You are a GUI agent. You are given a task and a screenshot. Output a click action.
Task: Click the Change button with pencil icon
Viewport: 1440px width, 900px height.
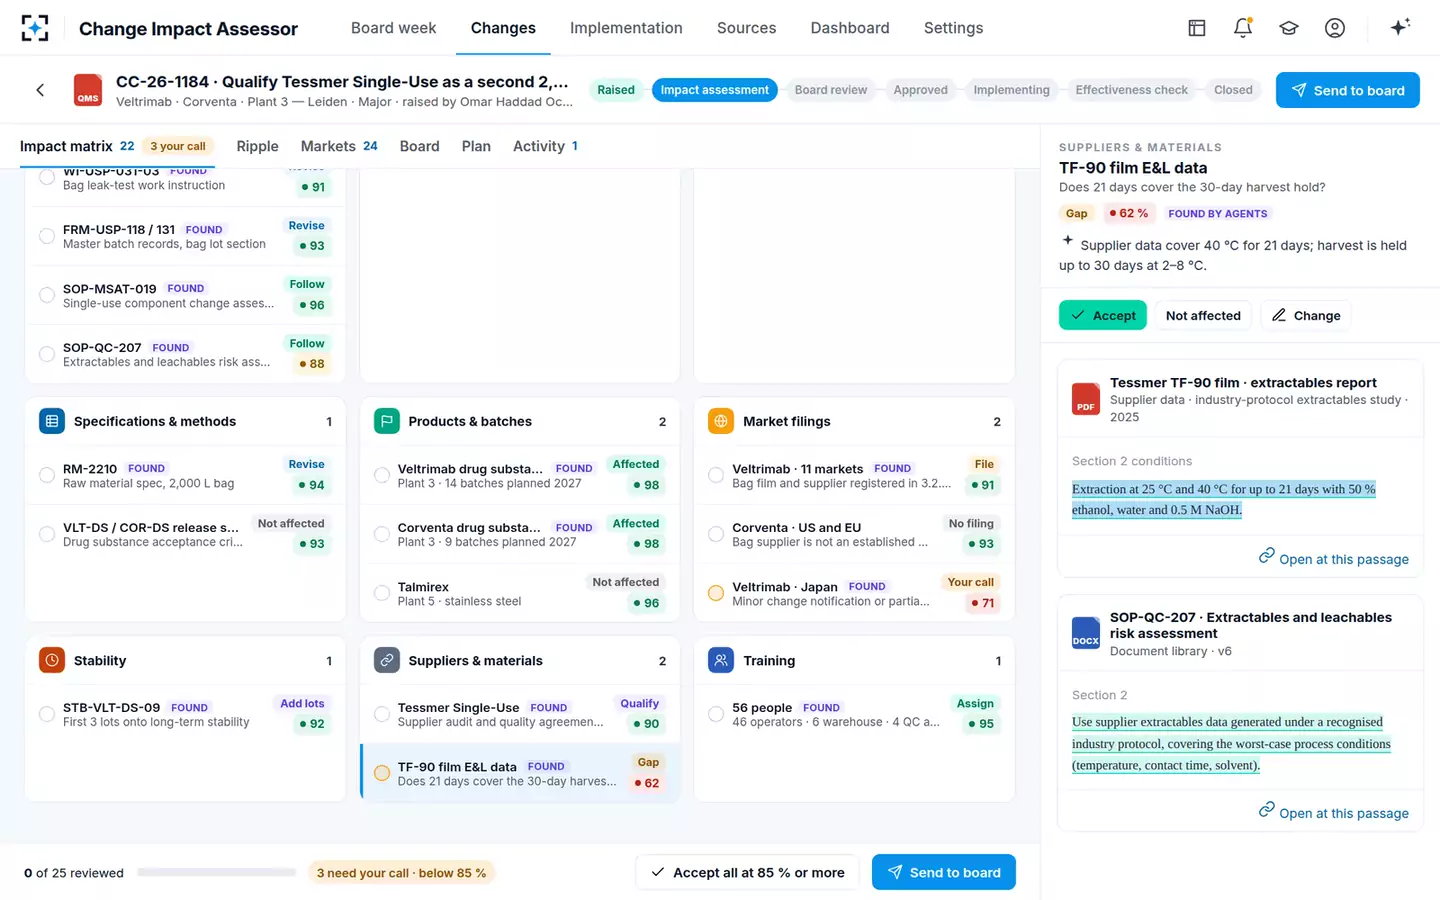[1306, 315]
